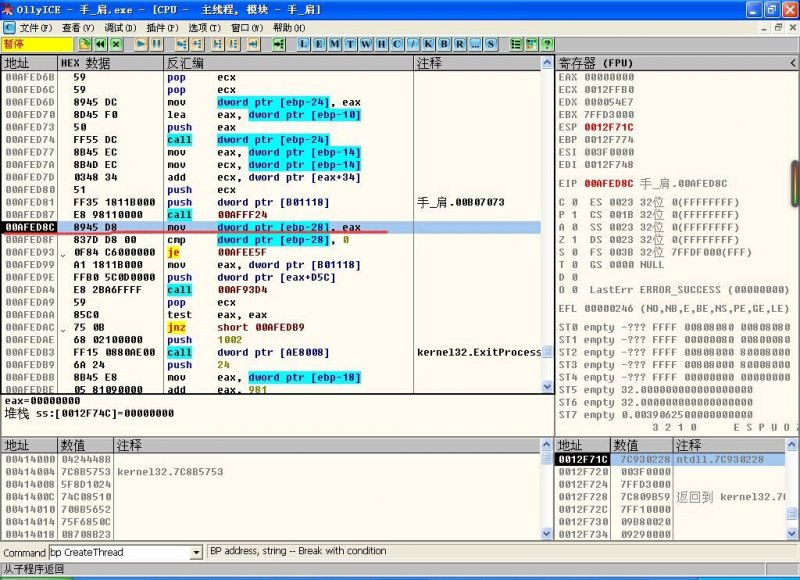
Task: Toggle the Z zero flag value
Action: (574, 241)
